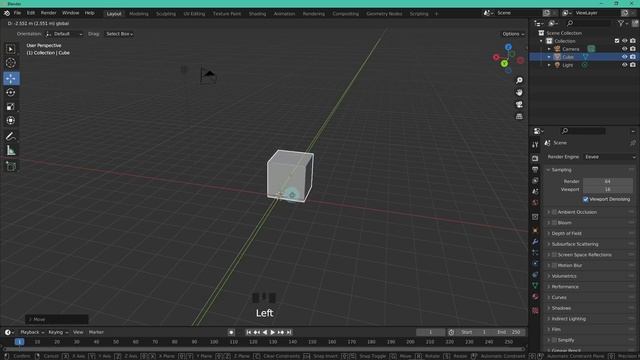Open the View Layer properties tab
The height and width of the screenshot is (360, 640).
coord(535,180)
